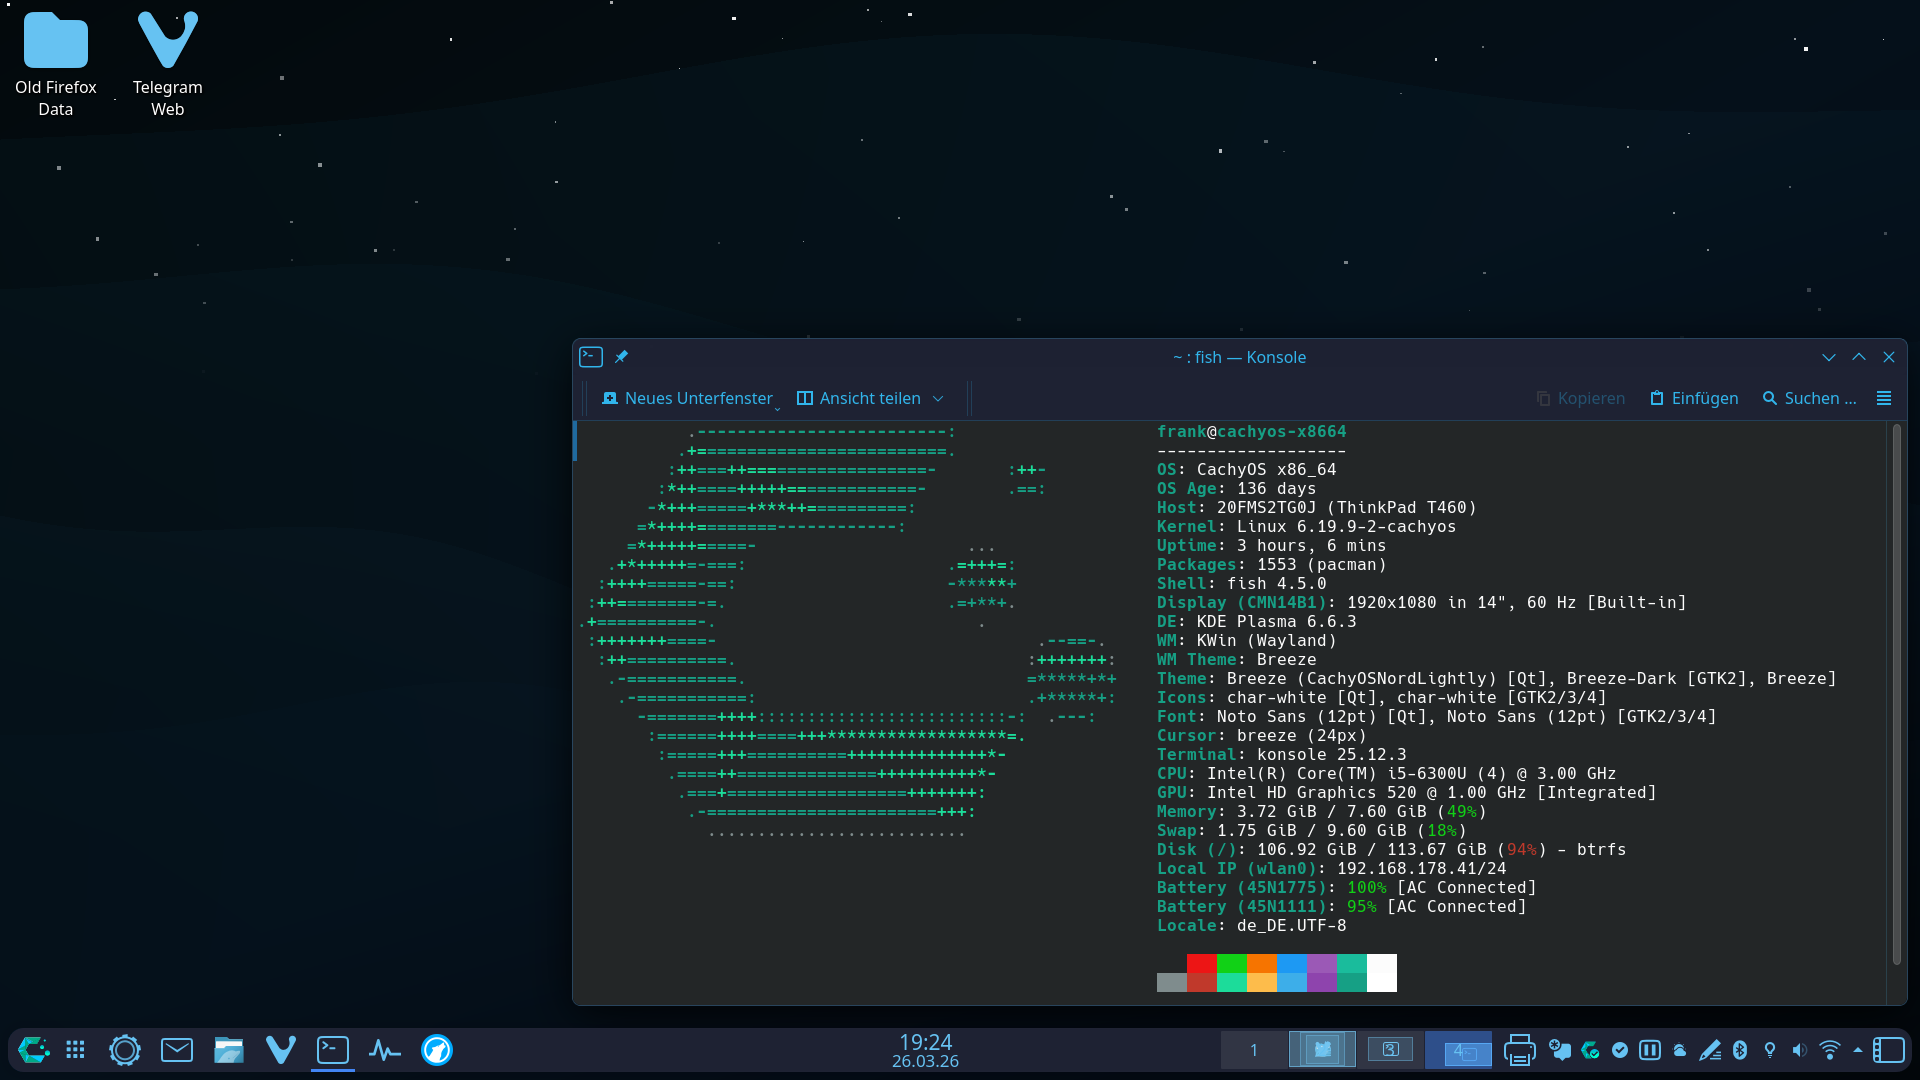Open the Ansicht teilen dropdown arrow
The image size is (1920, 1080).
click(938, 398)
